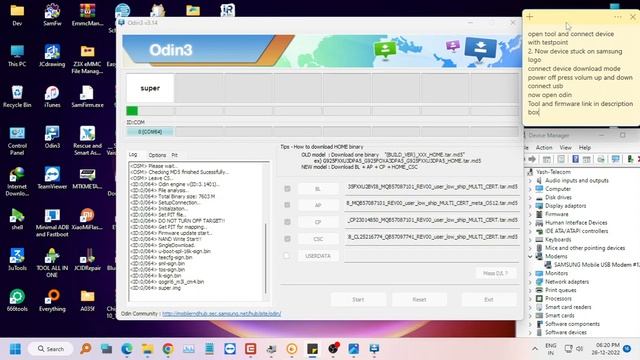
Task: Open the 666tools desktop icon
Action: point(17,300)
